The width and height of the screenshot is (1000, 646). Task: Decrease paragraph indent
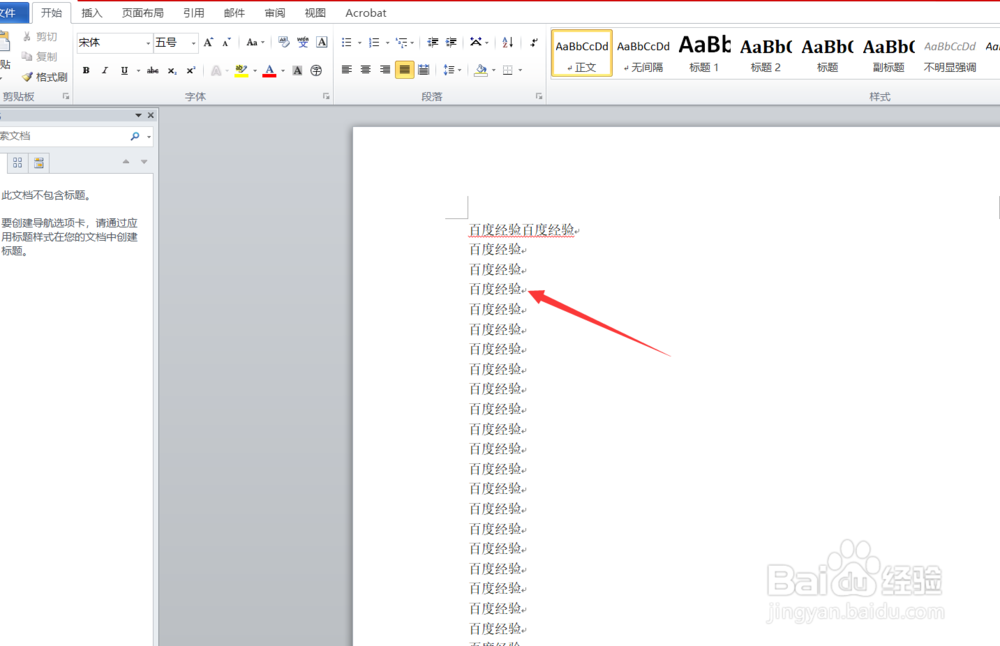pyautogui.click(x=432, y=43)
